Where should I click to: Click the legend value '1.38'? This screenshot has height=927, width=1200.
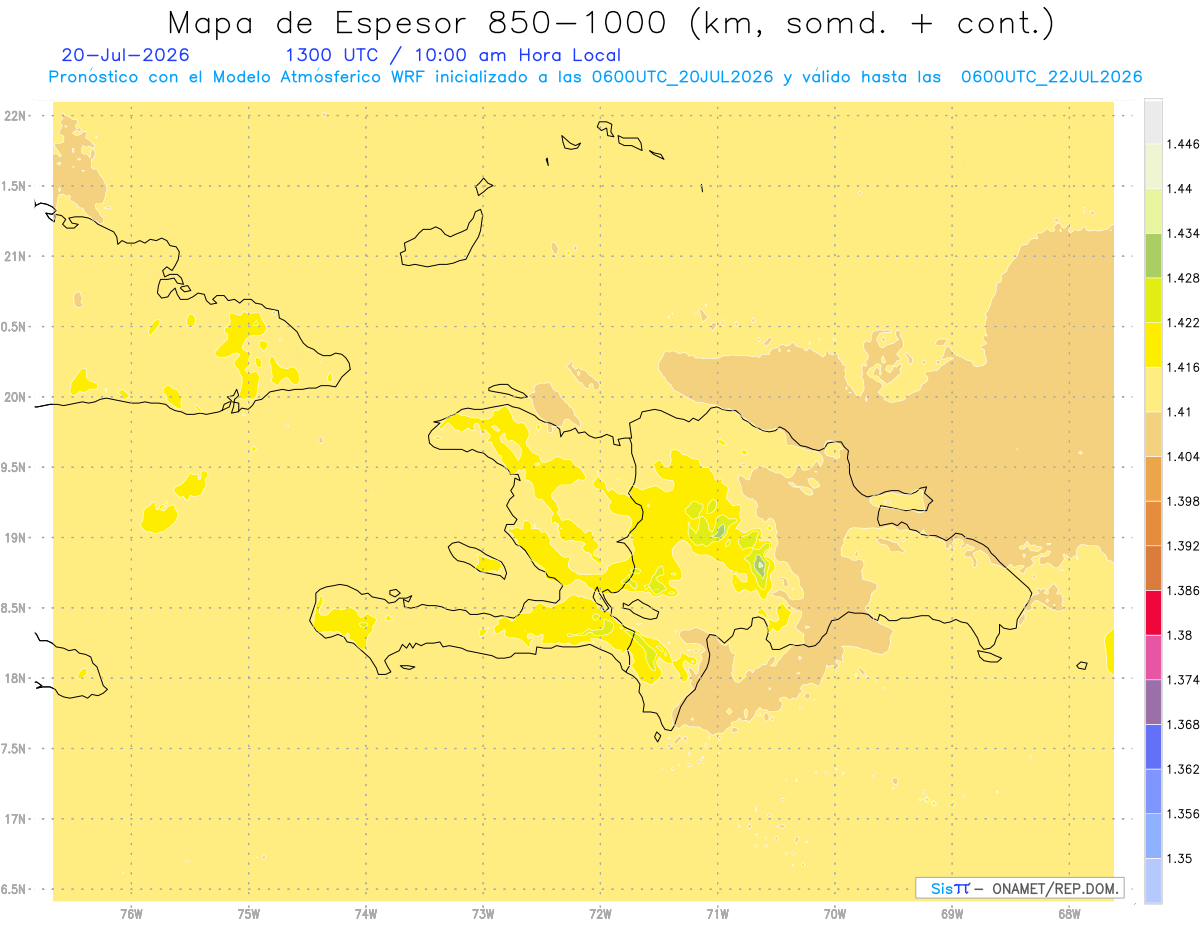click(x=1178, y=635)
